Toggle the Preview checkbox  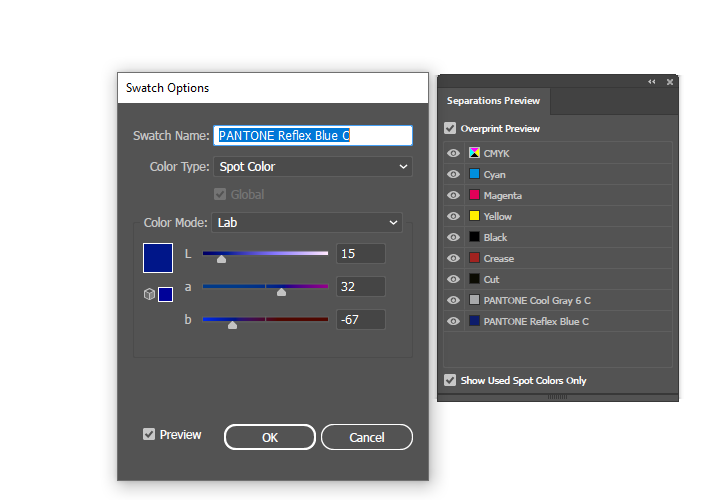pos(149,434)
